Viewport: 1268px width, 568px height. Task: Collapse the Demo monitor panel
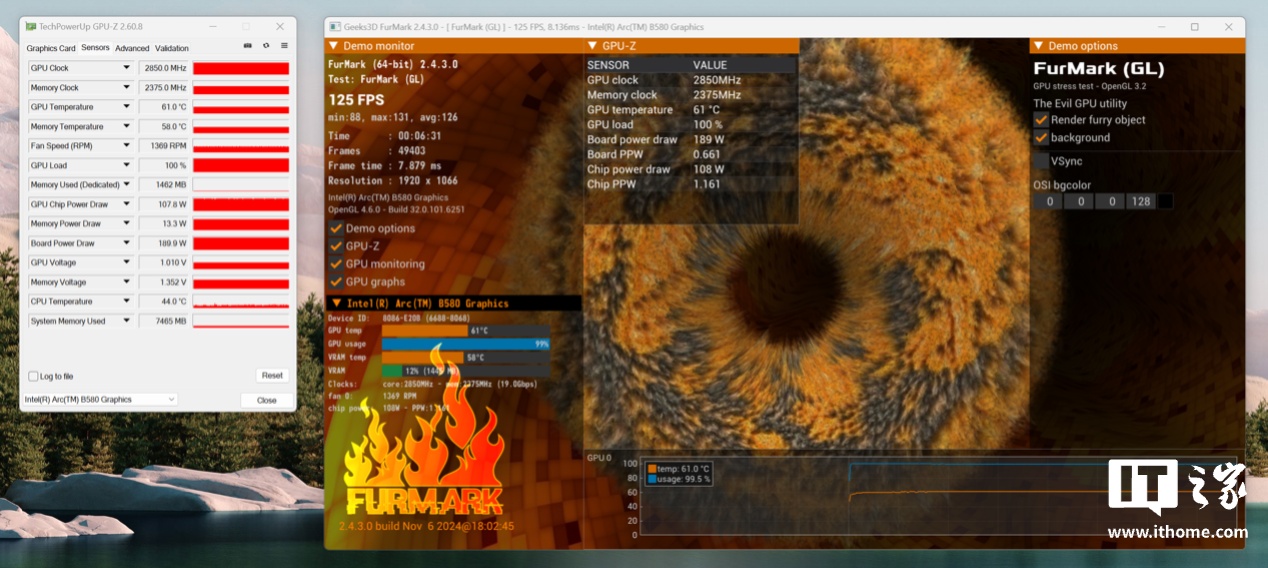coord(334,46)
